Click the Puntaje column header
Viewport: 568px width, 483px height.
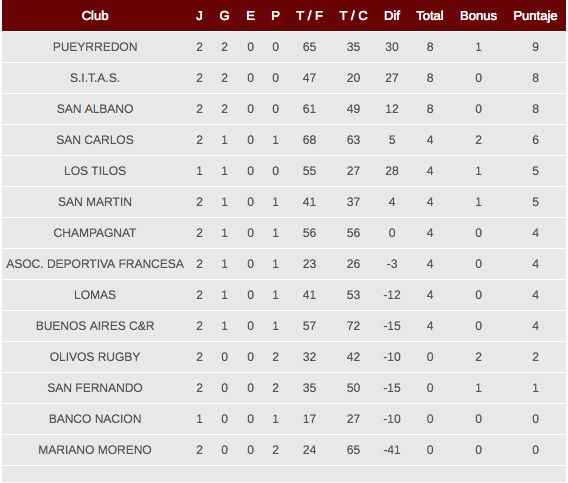click(x=535, y=16)
